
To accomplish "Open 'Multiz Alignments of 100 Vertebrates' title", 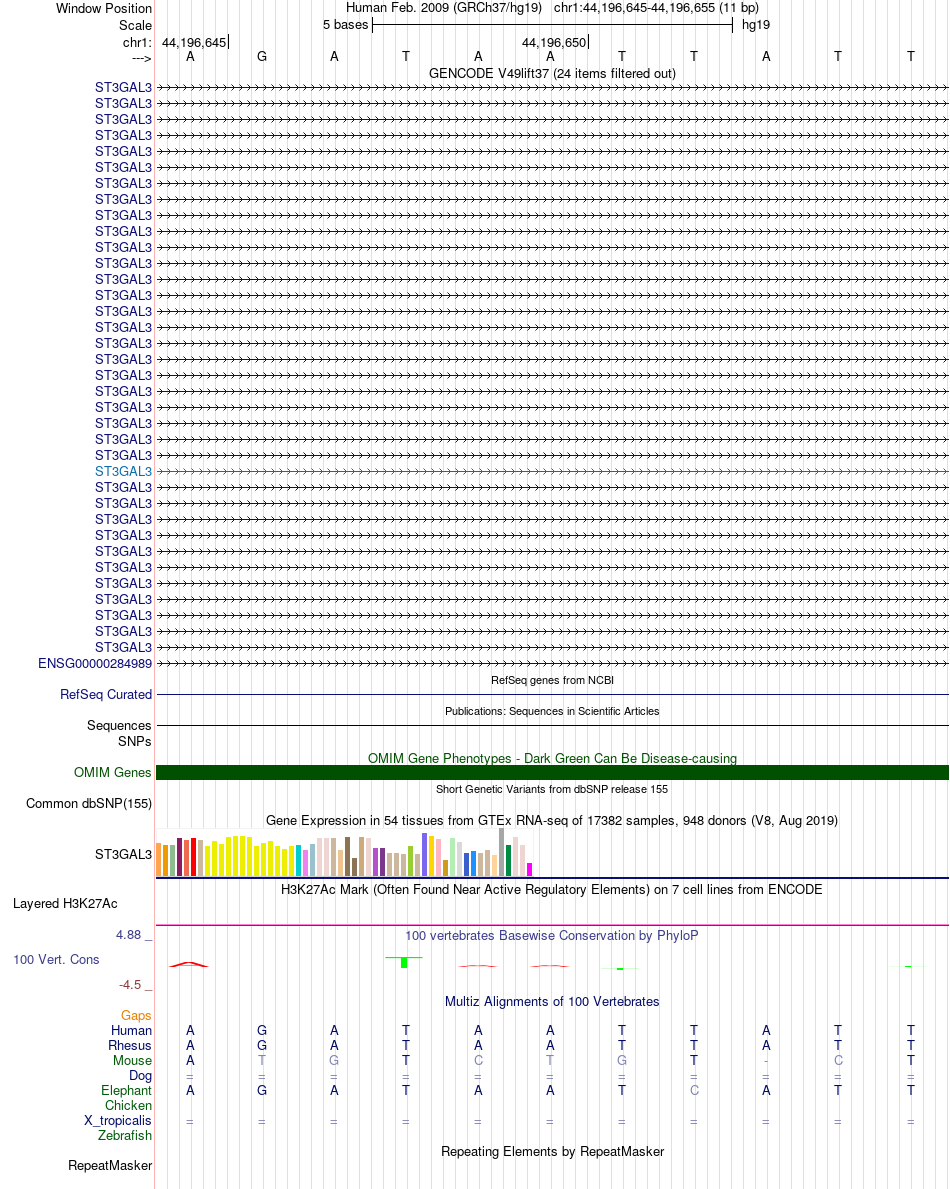I will [x=552, y=1002].
